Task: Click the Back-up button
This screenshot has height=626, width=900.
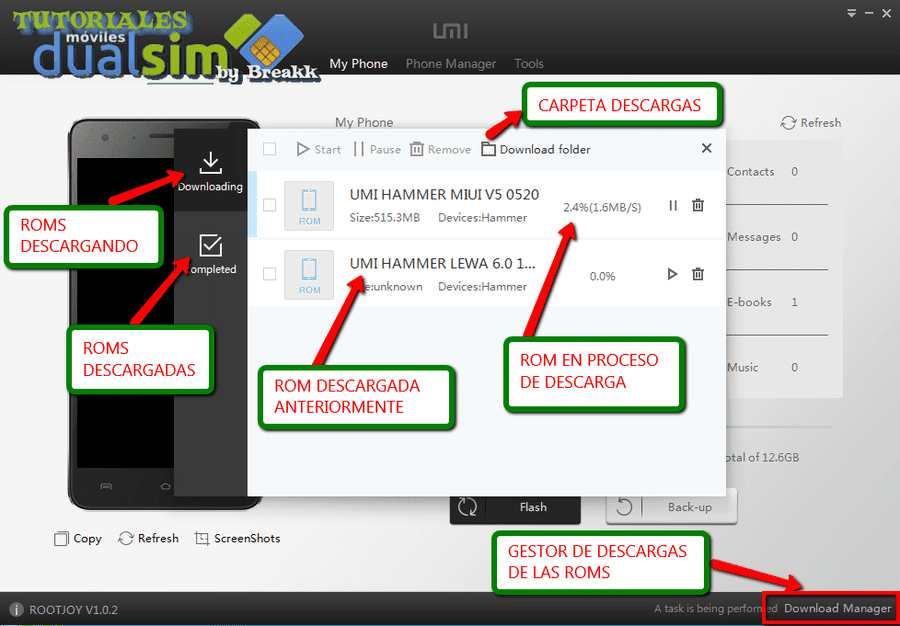Action: click(x=672, y=507)
